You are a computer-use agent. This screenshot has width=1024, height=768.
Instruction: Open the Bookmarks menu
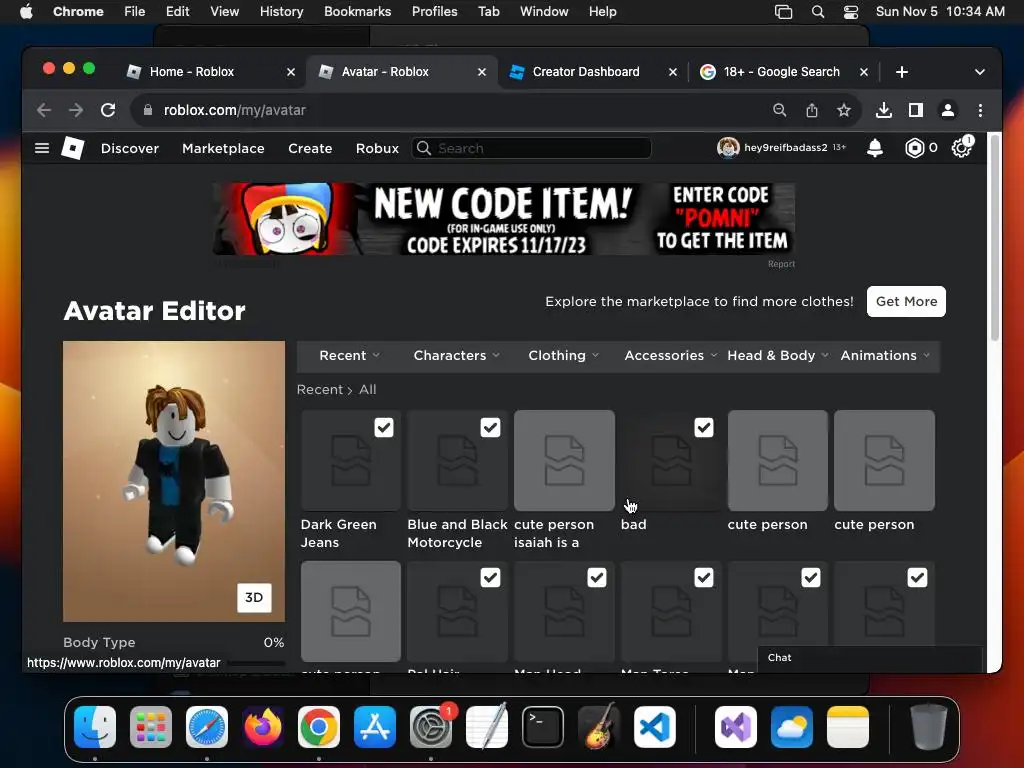pyautogui.click(x=357, y=12)
